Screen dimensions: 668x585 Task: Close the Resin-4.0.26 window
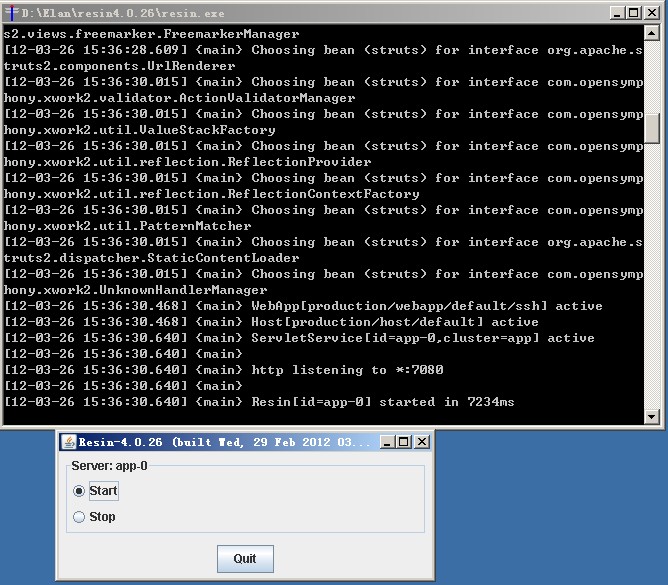(x=422, y=442)
